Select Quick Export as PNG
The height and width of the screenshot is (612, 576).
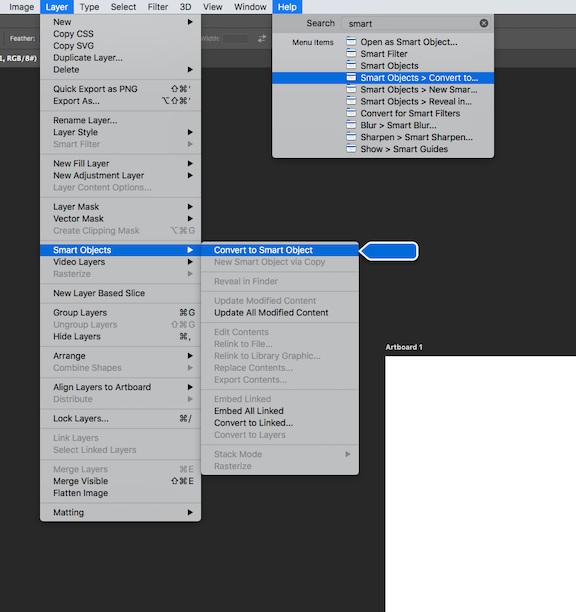click(121, 89)
